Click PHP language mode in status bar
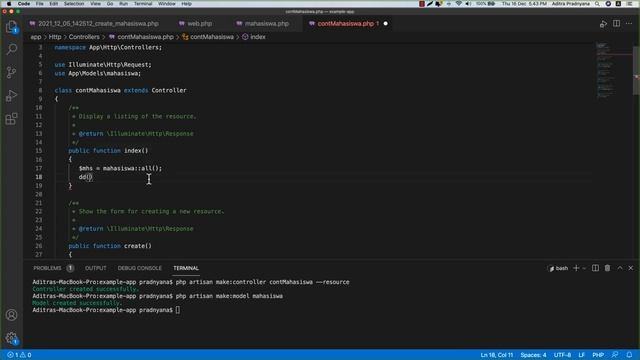Screen dimensions: 640x360 point(598,355)
